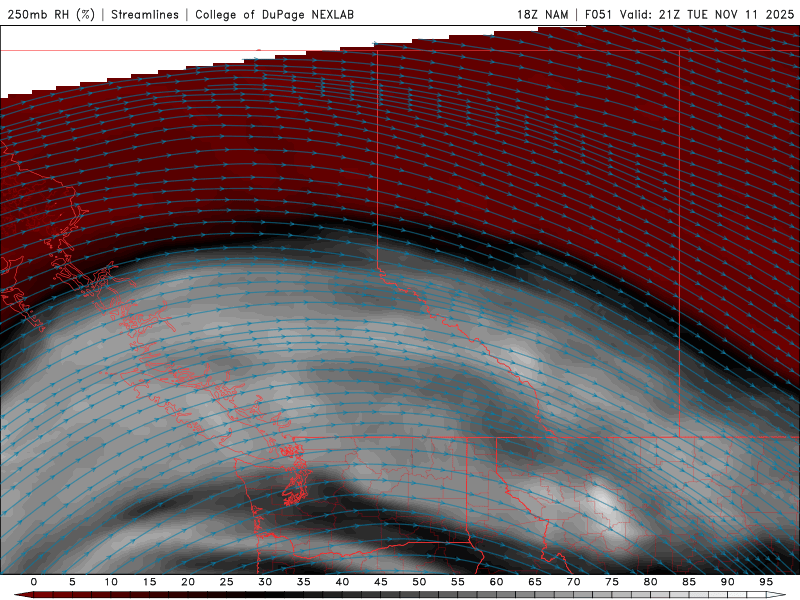Image resolution: width=800 pixels, height=600 pixels.
Task: Click the colorbar label "55"
Action: coord(458,582)
